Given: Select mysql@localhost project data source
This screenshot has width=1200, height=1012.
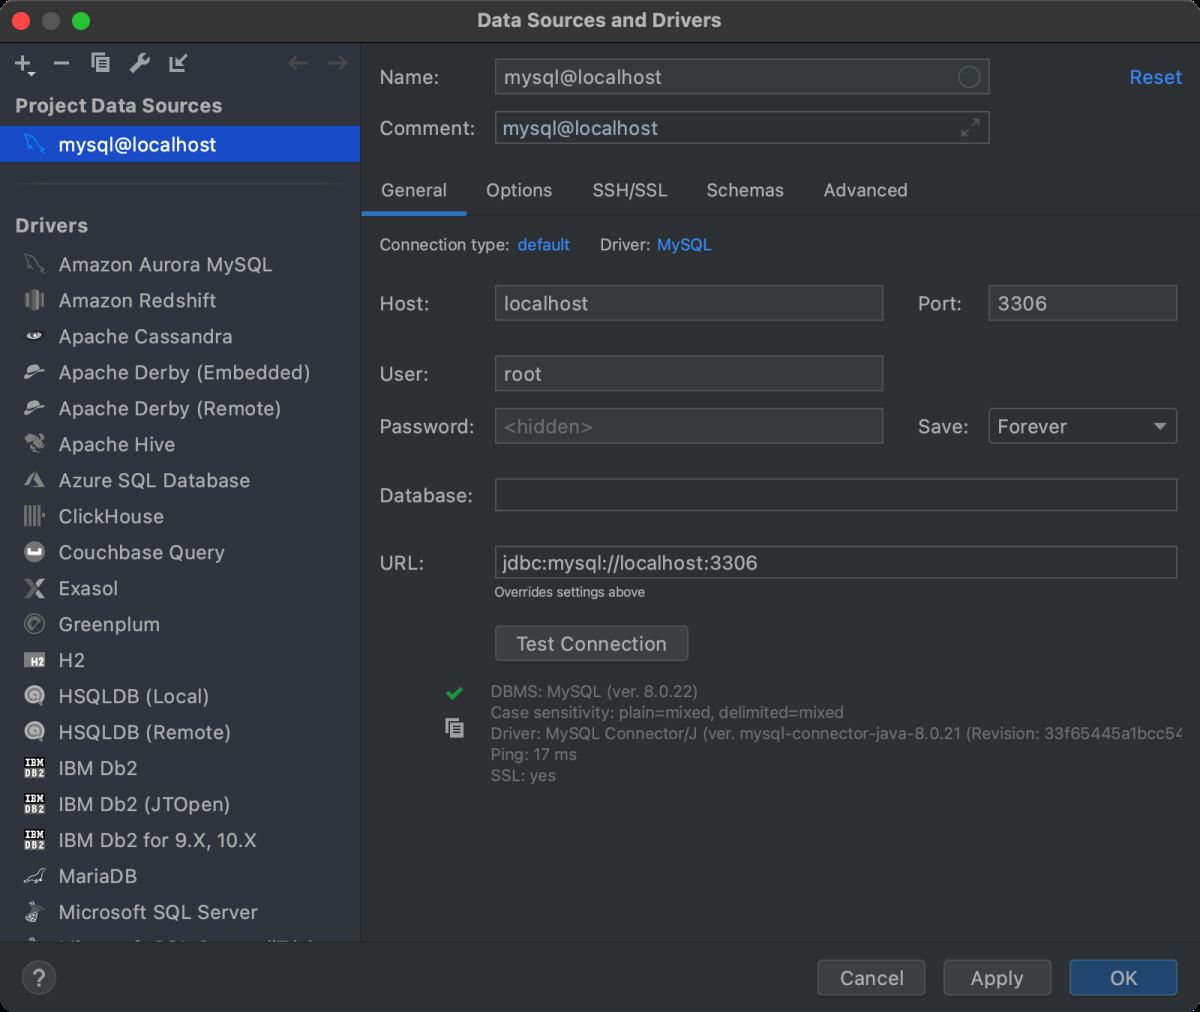Looking at the screenshot, I should coord(180,144).
